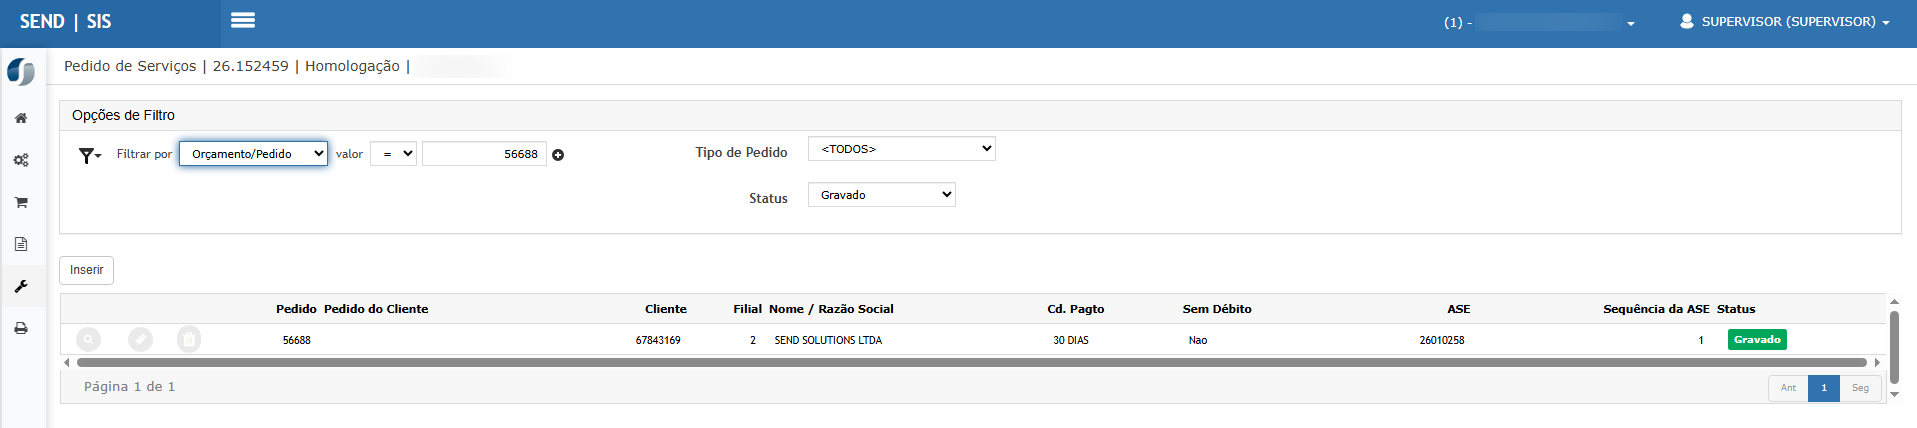Click the left arrow of horizontal scrollbar
The width and height of the screenshot is (1917, 428).
(x=67, y=363)
